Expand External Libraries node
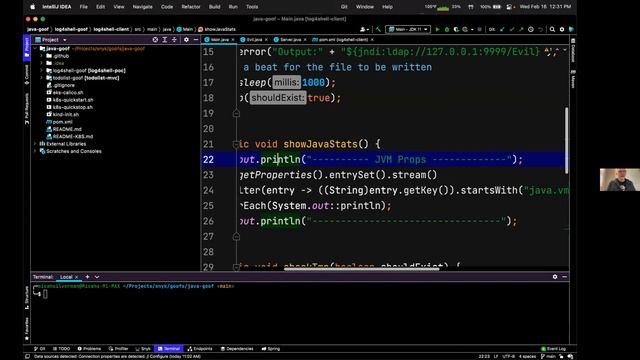The image size is (640, 360). click(x=35, y=144)
